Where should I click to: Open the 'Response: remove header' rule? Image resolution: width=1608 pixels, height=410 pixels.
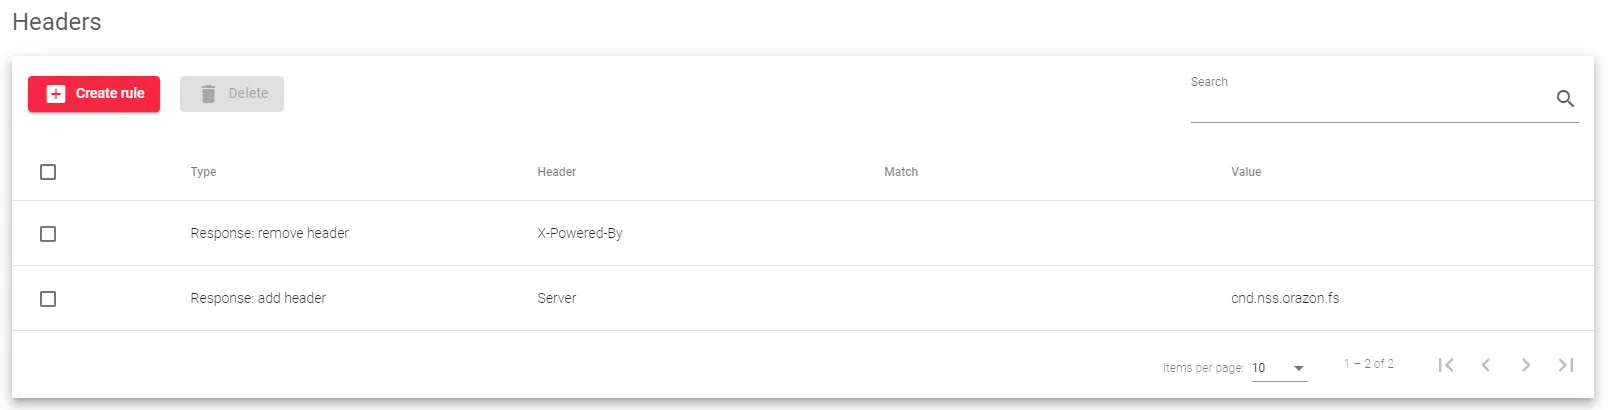pos(269,233)
